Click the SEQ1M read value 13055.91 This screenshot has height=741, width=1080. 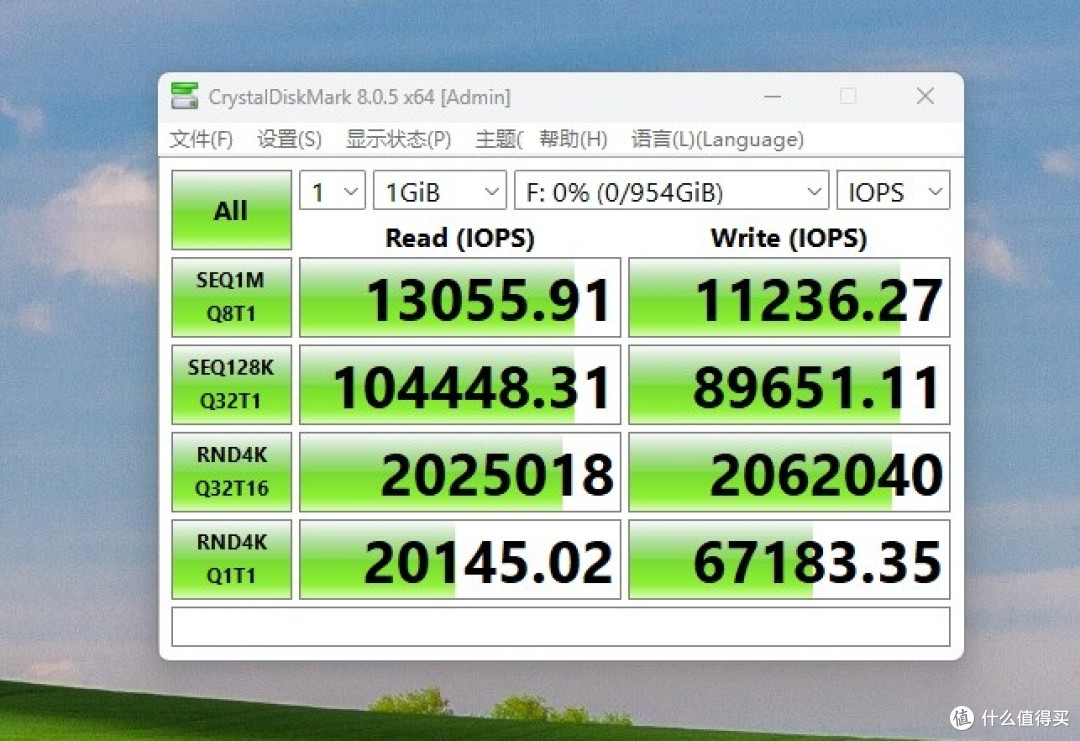tap(460, 298)
